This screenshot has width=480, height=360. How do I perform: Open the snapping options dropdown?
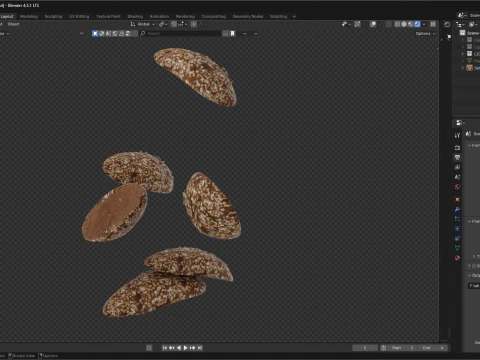point(182,24)
